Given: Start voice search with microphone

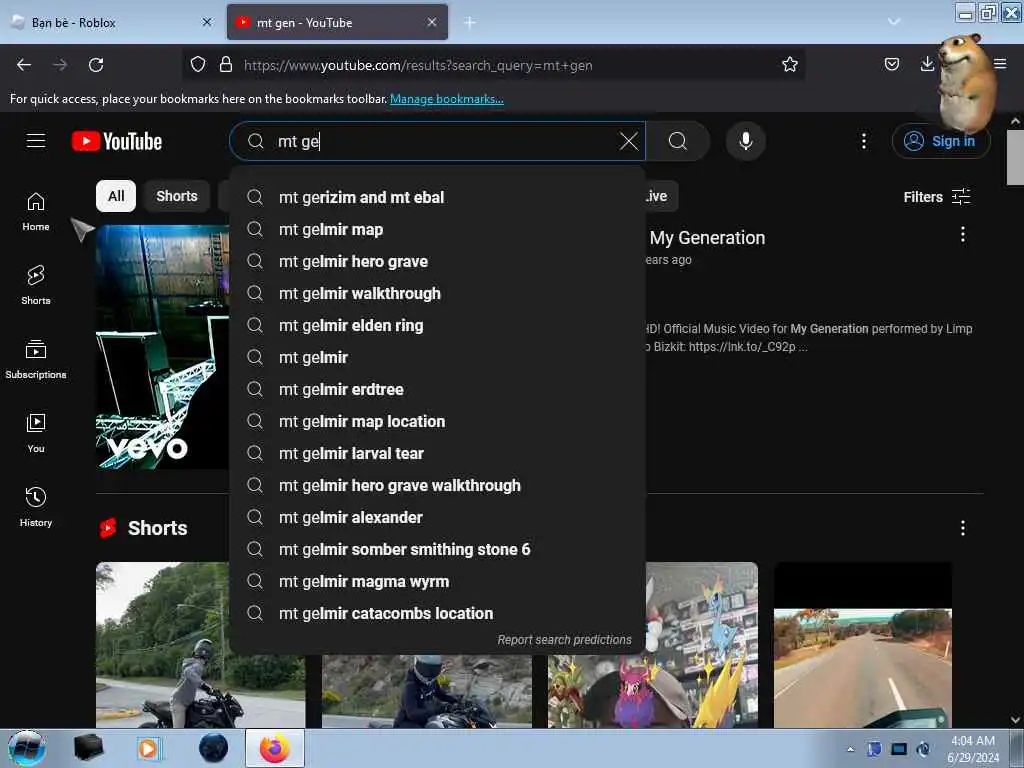Looking at the screenshot, I should [x=746, y=141].
